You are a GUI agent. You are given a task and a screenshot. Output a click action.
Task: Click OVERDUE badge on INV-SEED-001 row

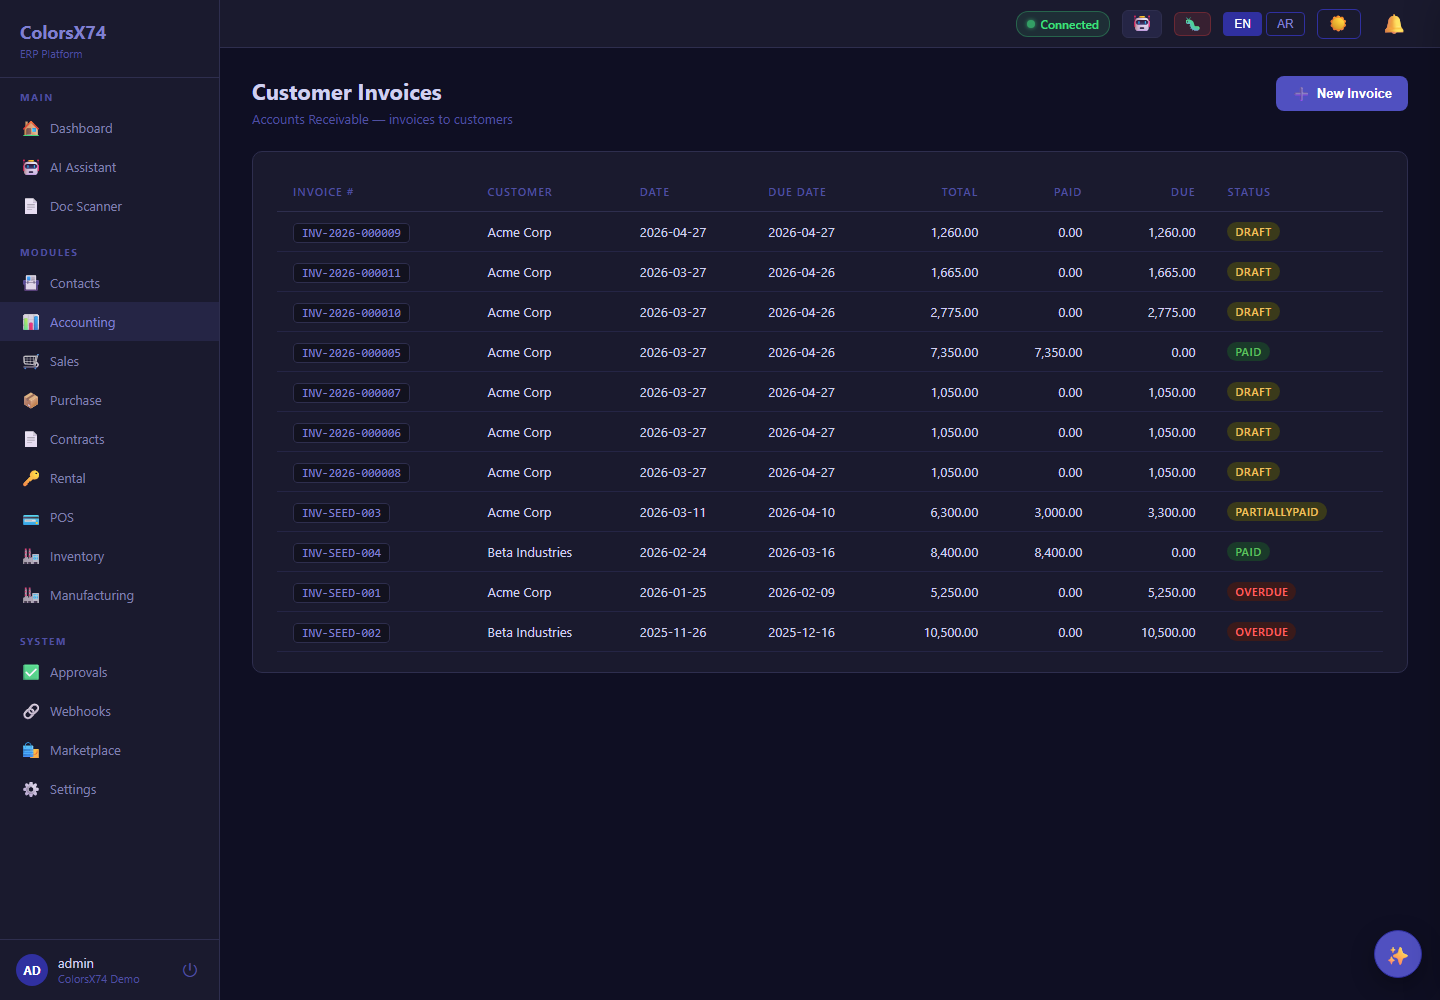click(x=1261, y=592)
